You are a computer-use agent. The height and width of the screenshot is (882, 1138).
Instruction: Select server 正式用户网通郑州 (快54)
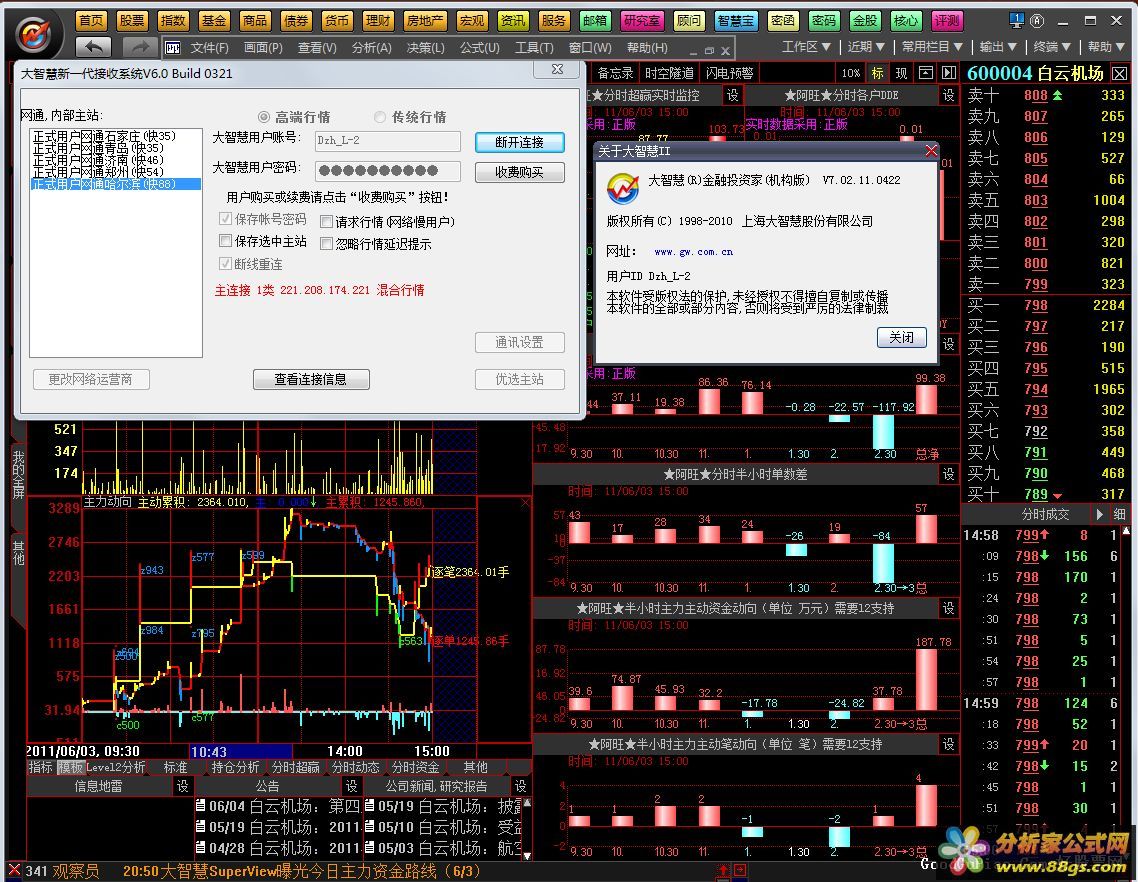tap(99, 172)
